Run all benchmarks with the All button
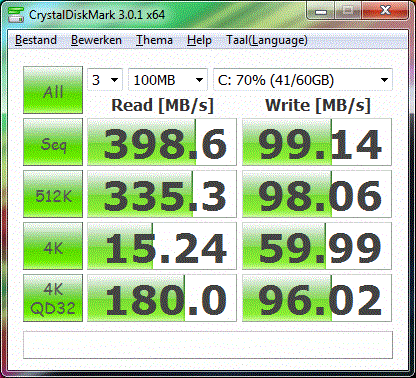 click(53, 90)
